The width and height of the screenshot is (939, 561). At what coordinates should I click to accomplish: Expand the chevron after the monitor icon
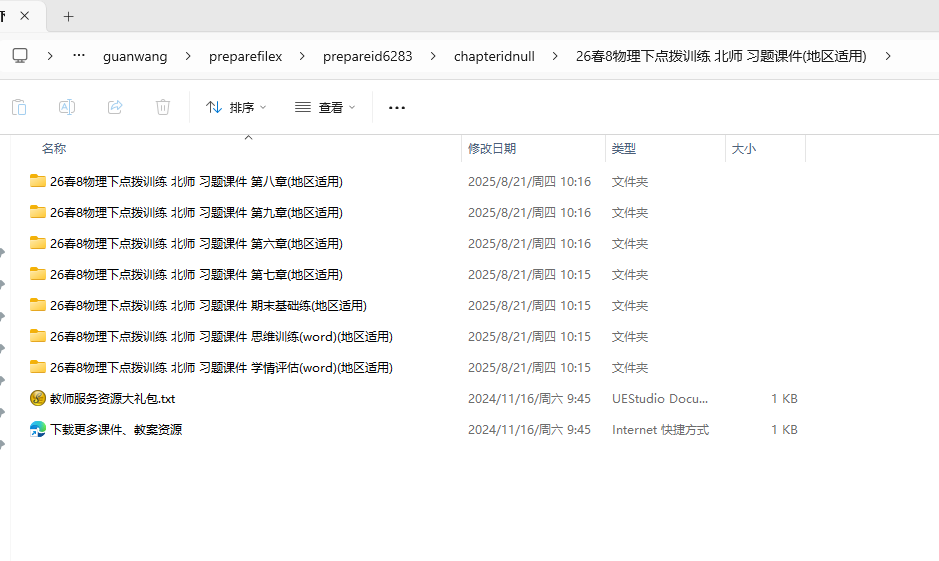[x=50, y=56]
